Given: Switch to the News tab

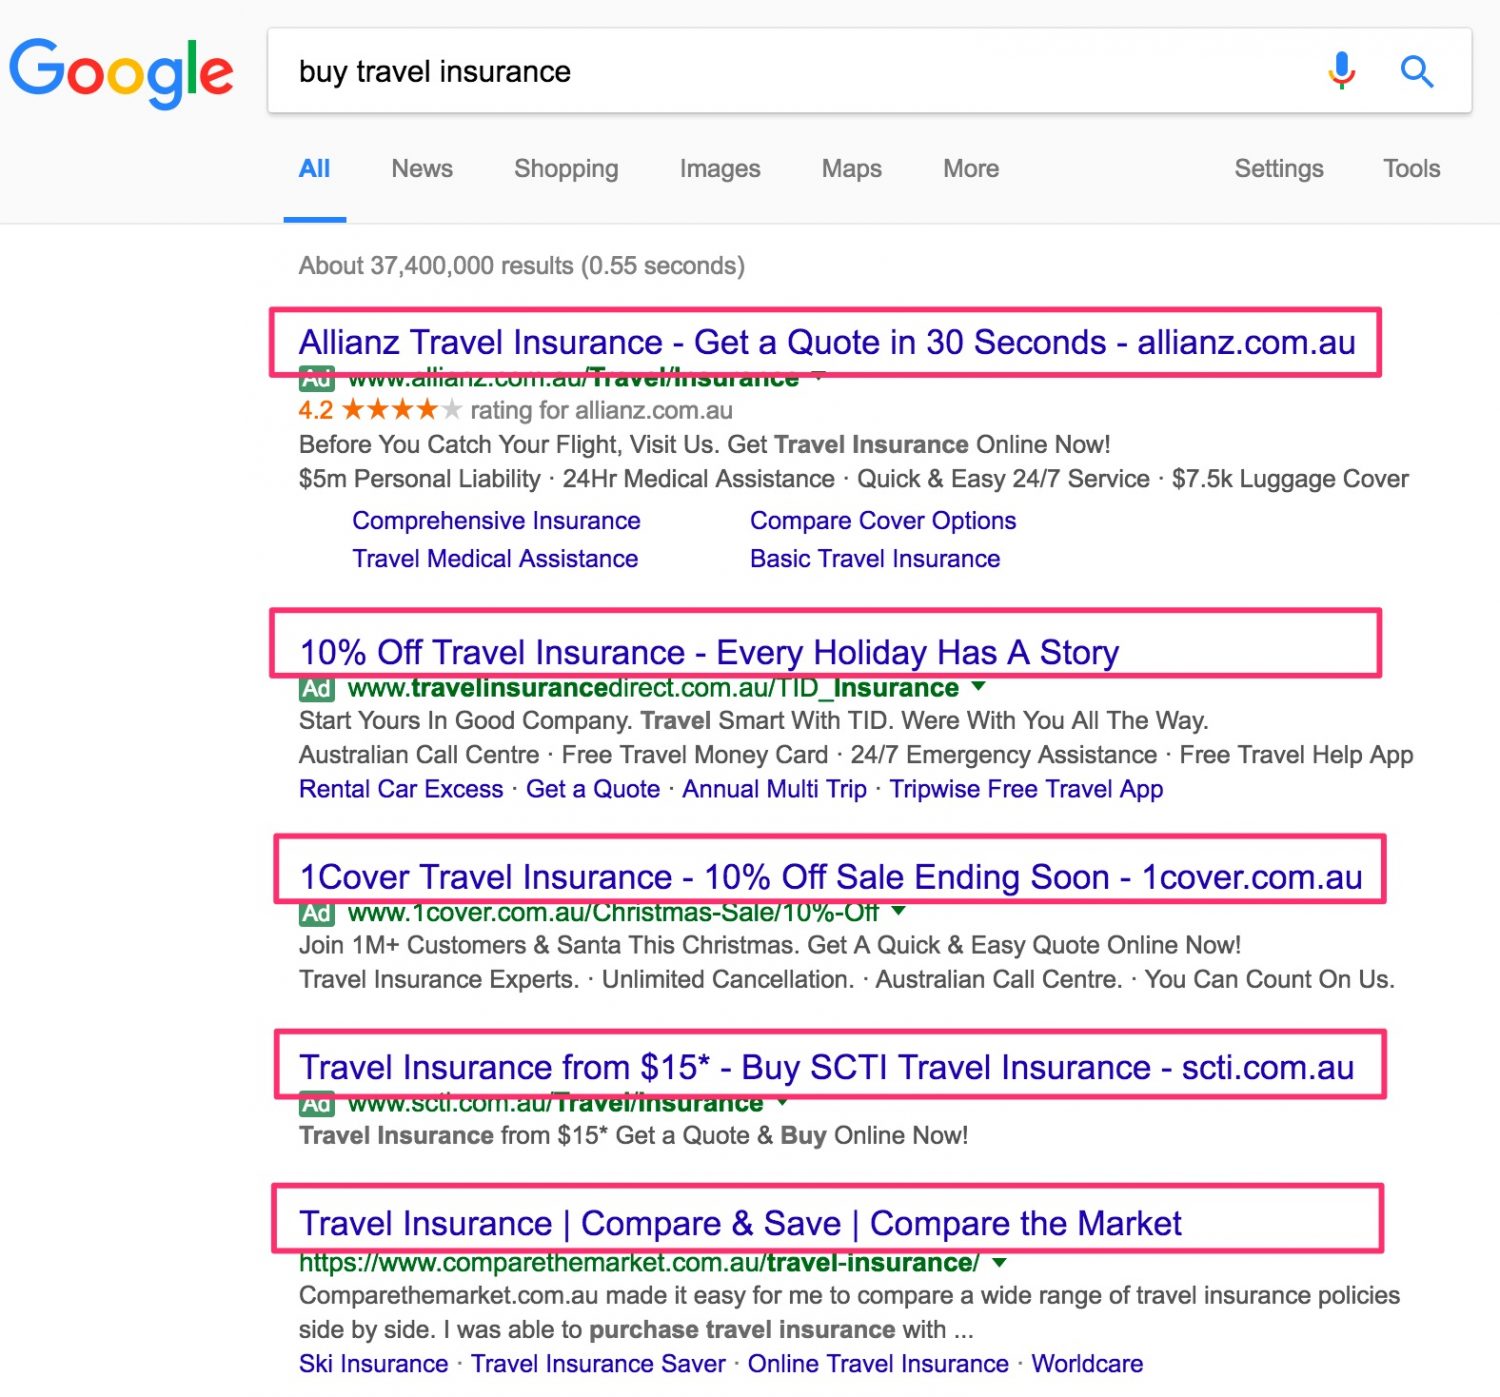Looking at the screenshot, I should [422, 168].
